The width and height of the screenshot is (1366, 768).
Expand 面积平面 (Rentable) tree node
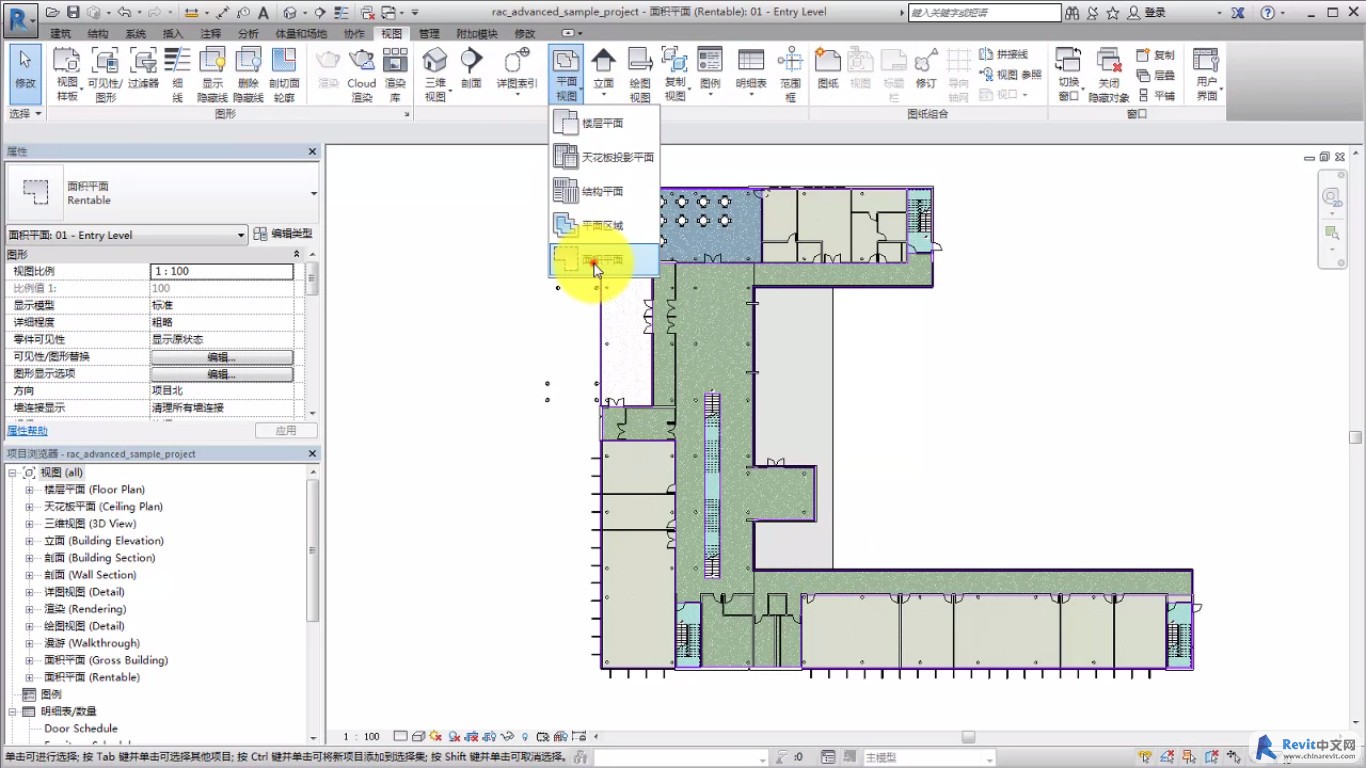click(x=30, y=677)
